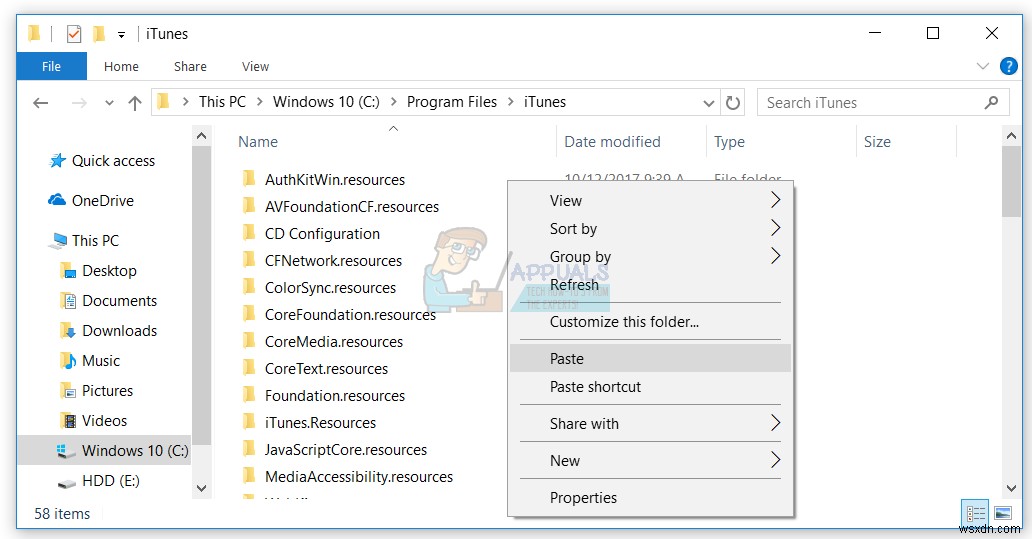The height and width of the screenshot is (539, 1032).
Task: Select the CD Configuration folder
Action: 311,234
